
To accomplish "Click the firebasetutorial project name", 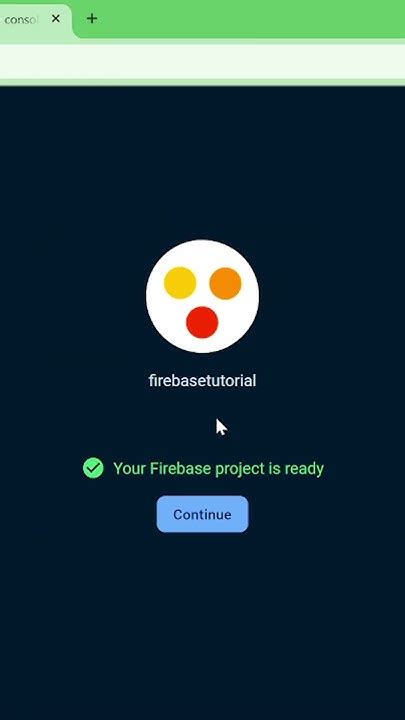I will tap(202, 381).
